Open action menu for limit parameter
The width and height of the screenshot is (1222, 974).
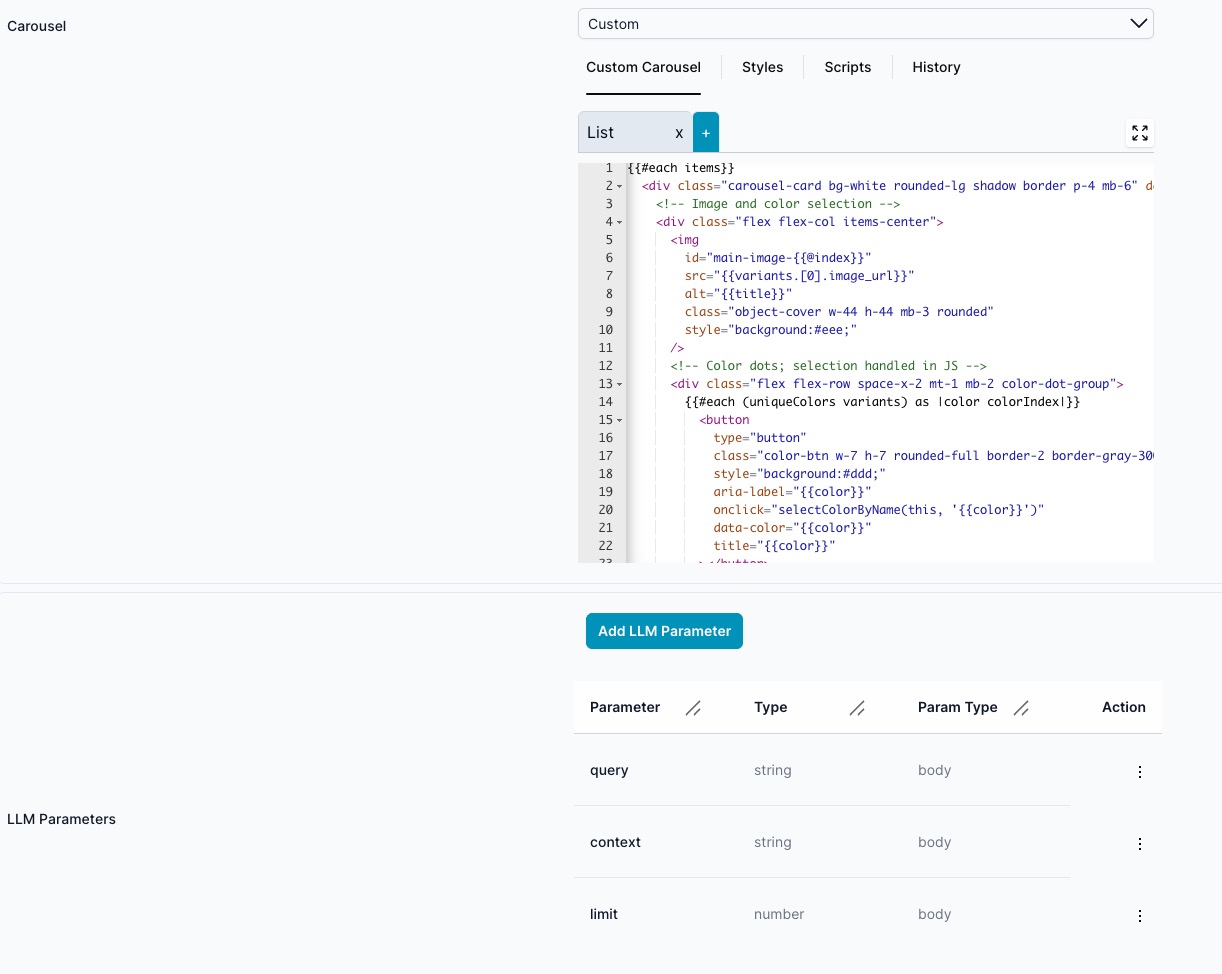[x=1139, y=915]
